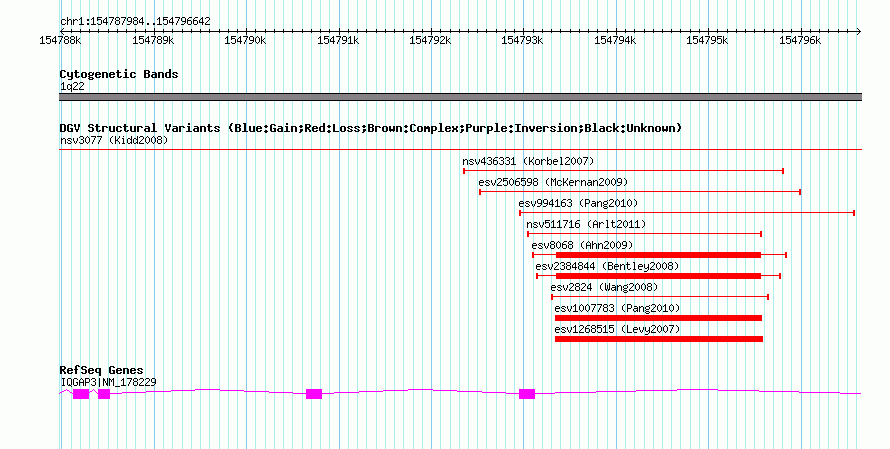Open the esv1007783 (Pang2010) variant label
This screenshot has height=449, width=890.
617,308
